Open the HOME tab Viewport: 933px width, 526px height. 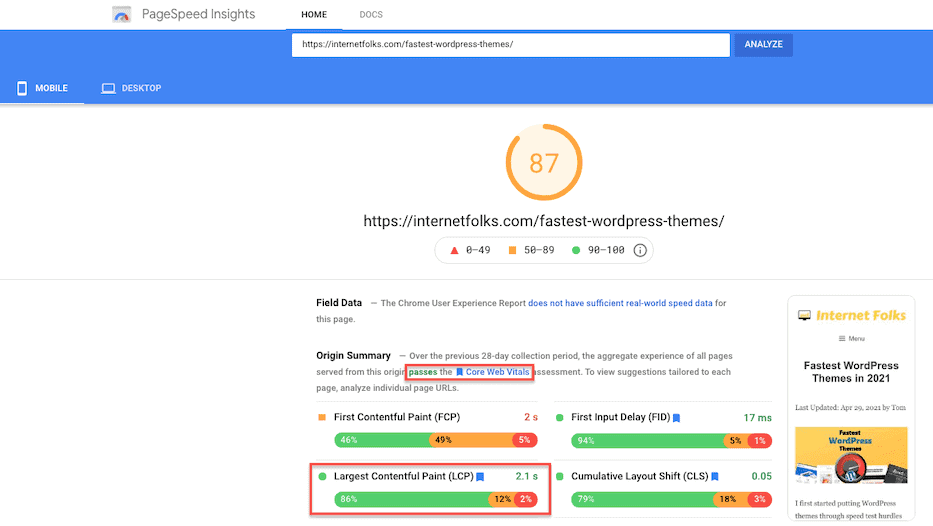(314, 14)
